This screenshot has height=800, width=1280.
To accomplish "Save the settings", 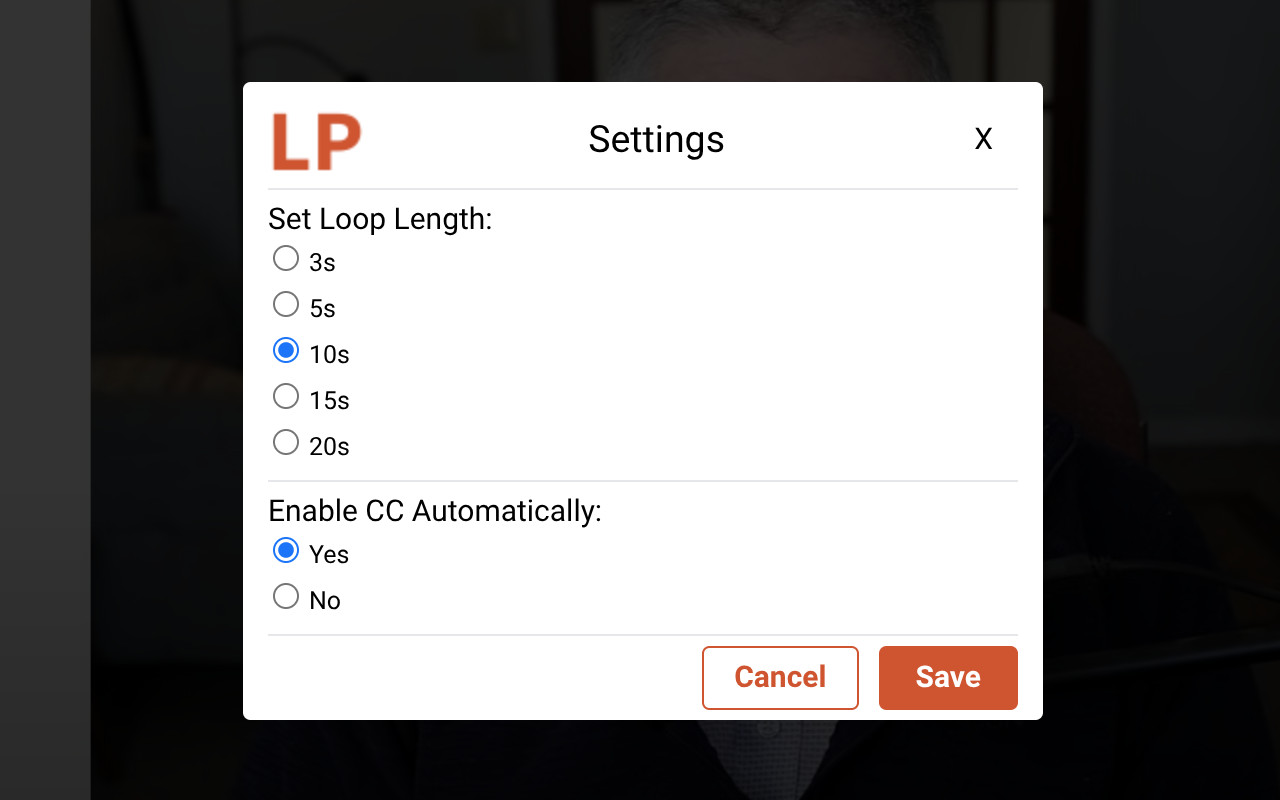I will pyautogui.click(x=948, y=678).
